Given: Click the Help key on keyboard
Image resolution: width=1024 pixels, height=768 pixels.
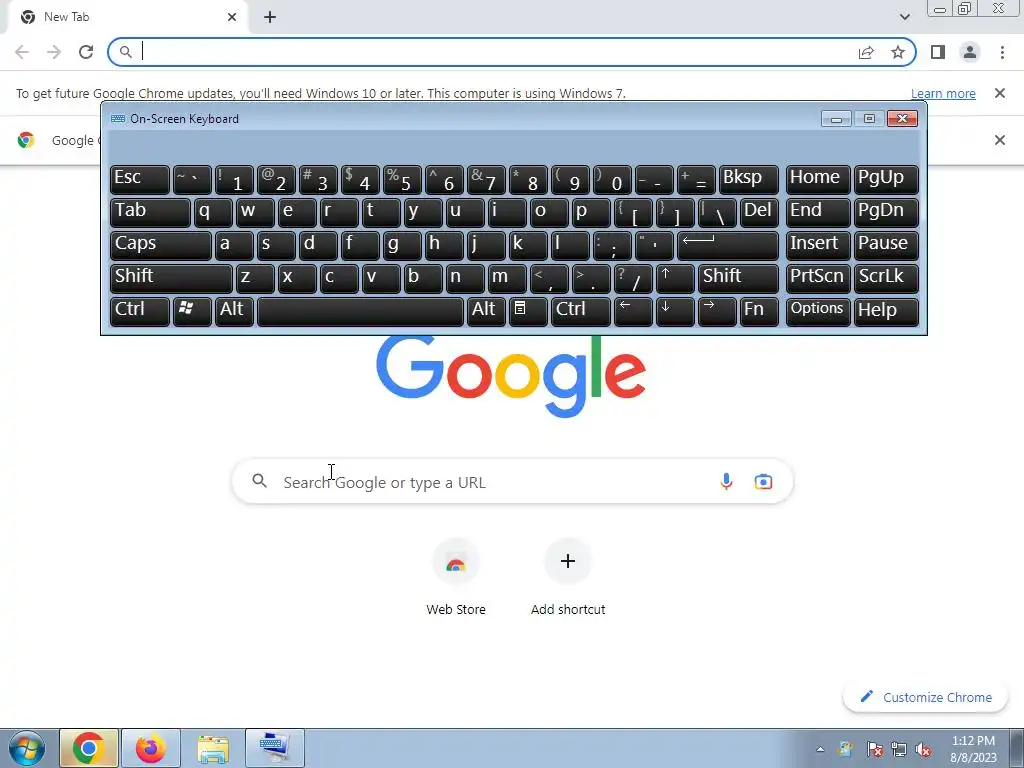Looking at the screenshot, I should tap(886, 311).
